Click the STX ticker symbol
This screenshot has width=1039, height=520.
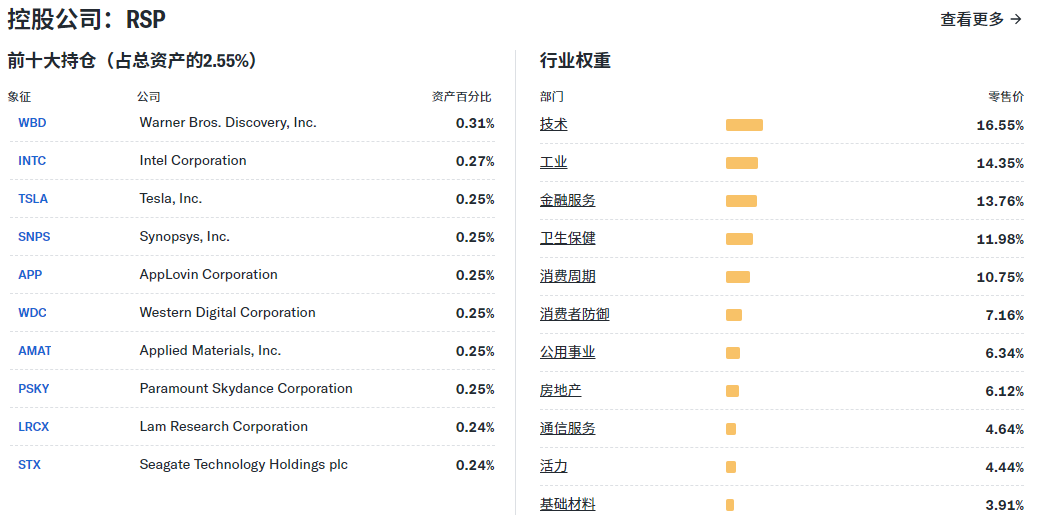click(x=29, y=465)
